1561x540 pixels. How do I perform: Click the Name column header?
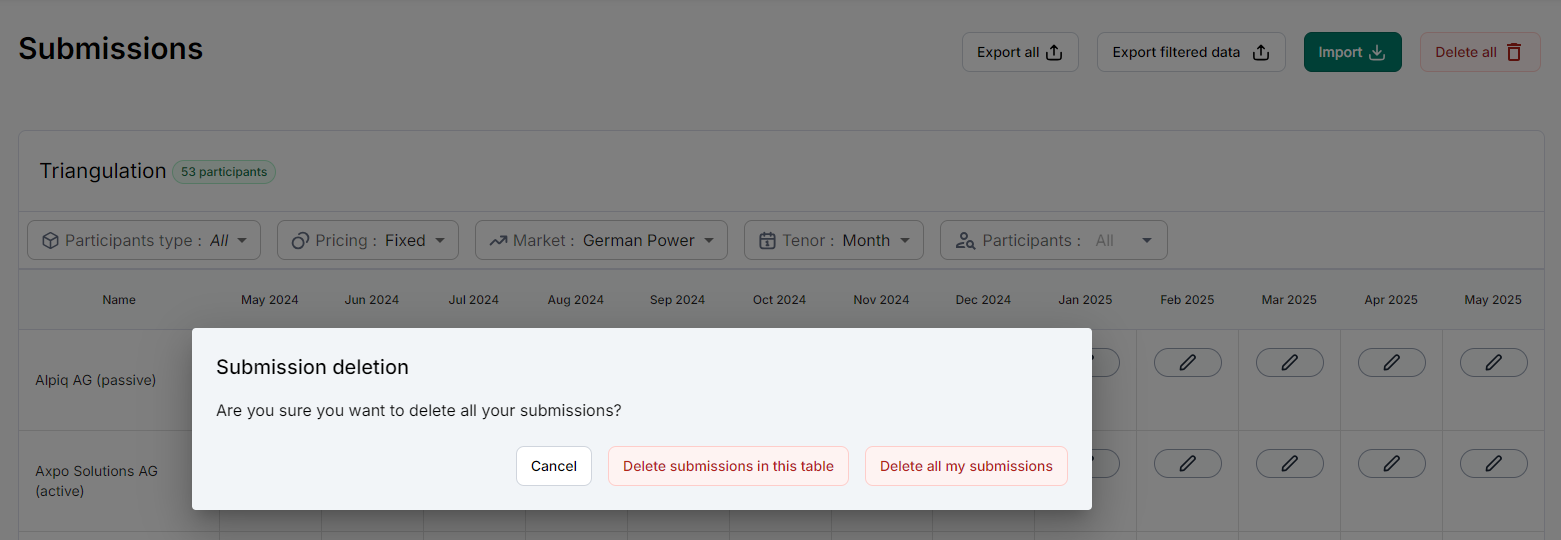tap(119, 300)
